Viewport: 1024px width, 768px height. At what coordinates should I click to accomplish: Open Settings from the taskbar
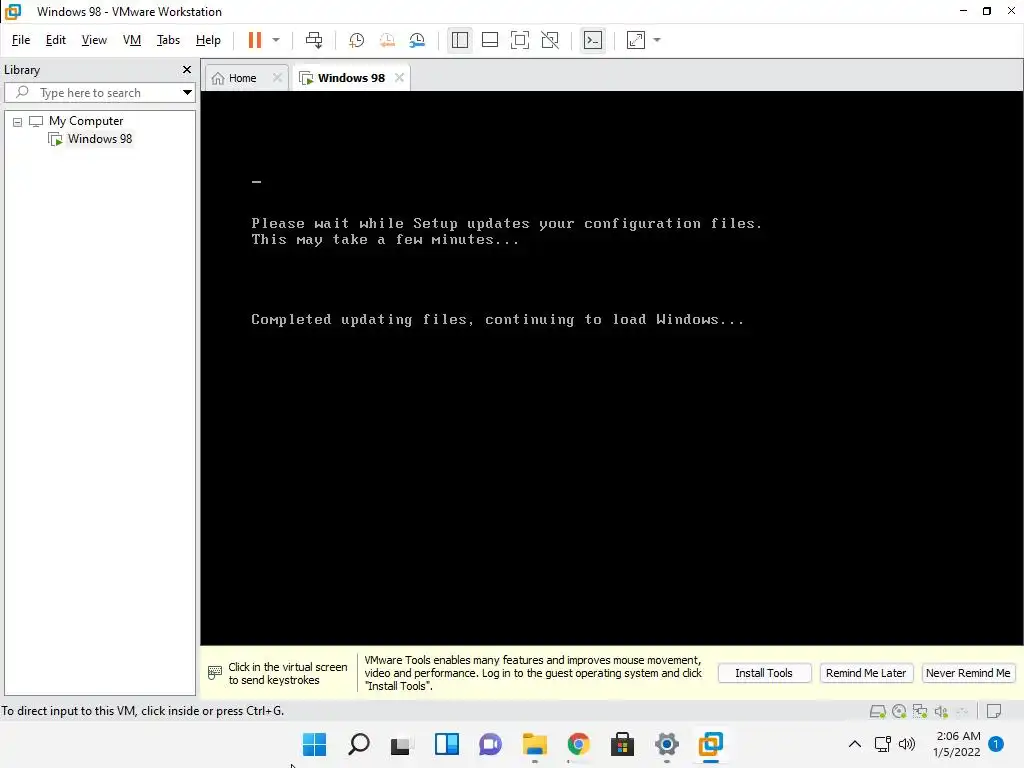[667, 744]
